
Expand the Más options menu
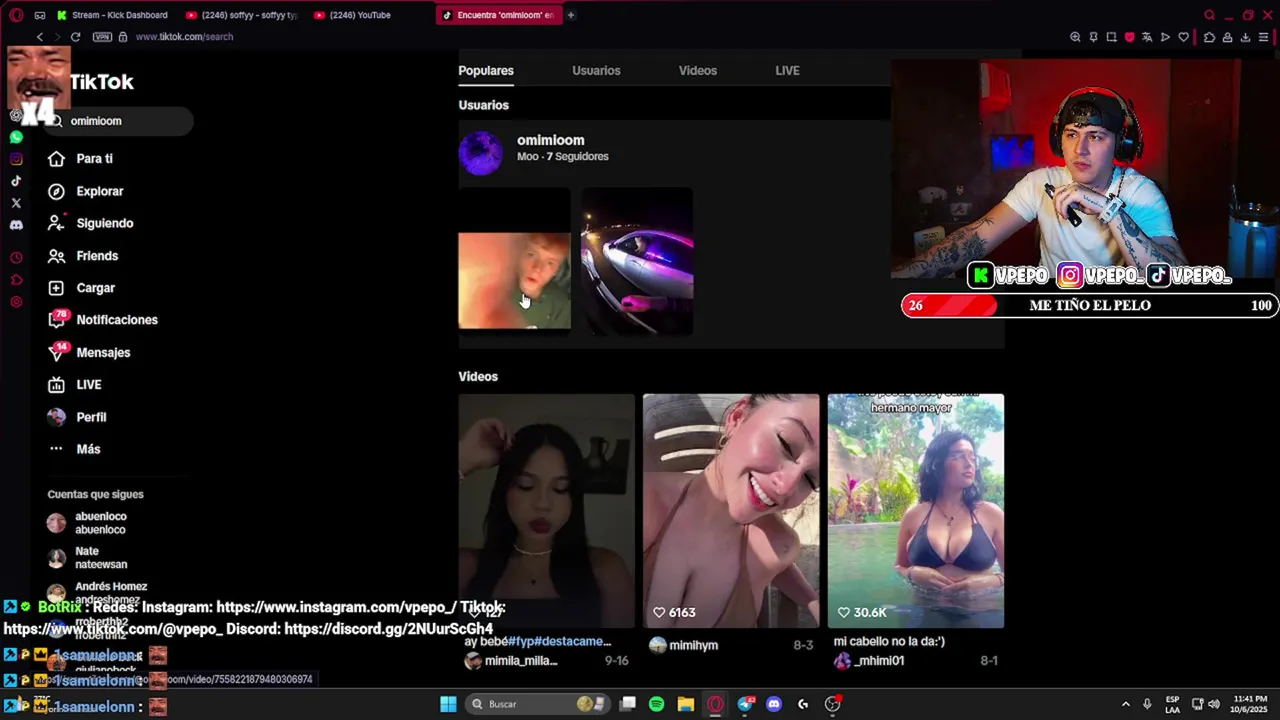coord(88,449)
